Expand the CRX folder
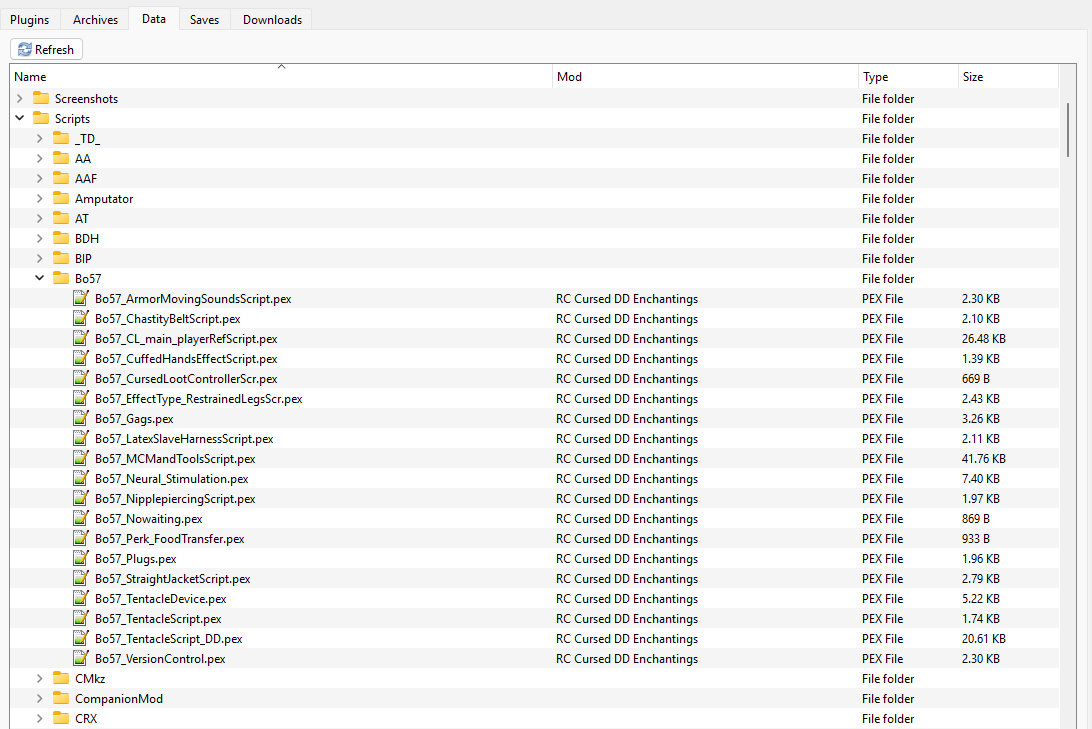The width and height of the screenshot is (1092, 729). (x=40, y=719)
